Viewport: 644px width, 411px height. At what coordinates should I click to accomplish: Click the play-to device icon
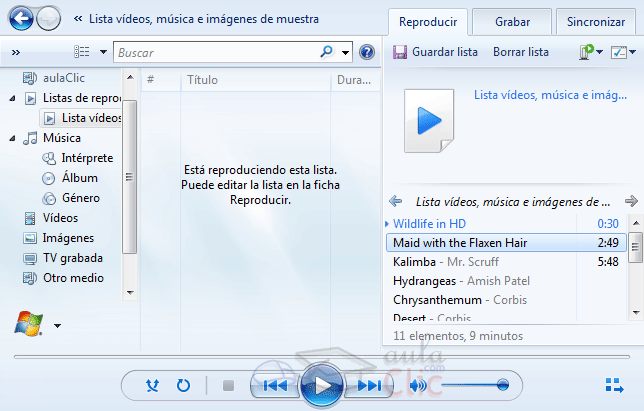pos(586,52)
